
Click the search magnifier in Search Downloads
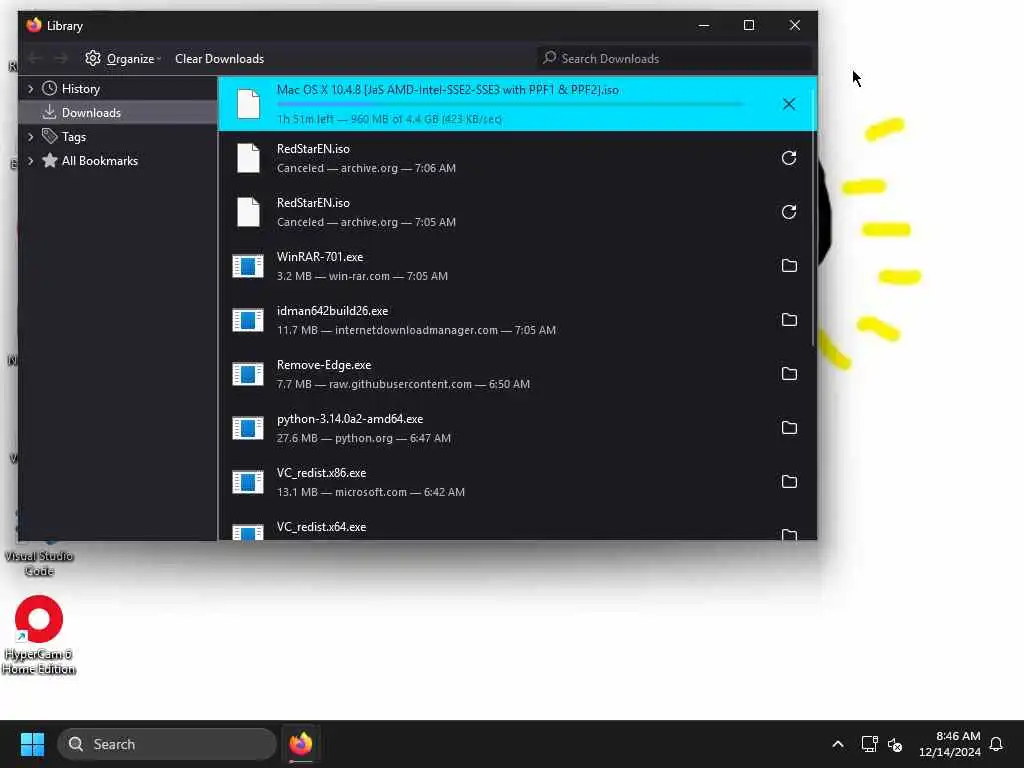point(550,58)
